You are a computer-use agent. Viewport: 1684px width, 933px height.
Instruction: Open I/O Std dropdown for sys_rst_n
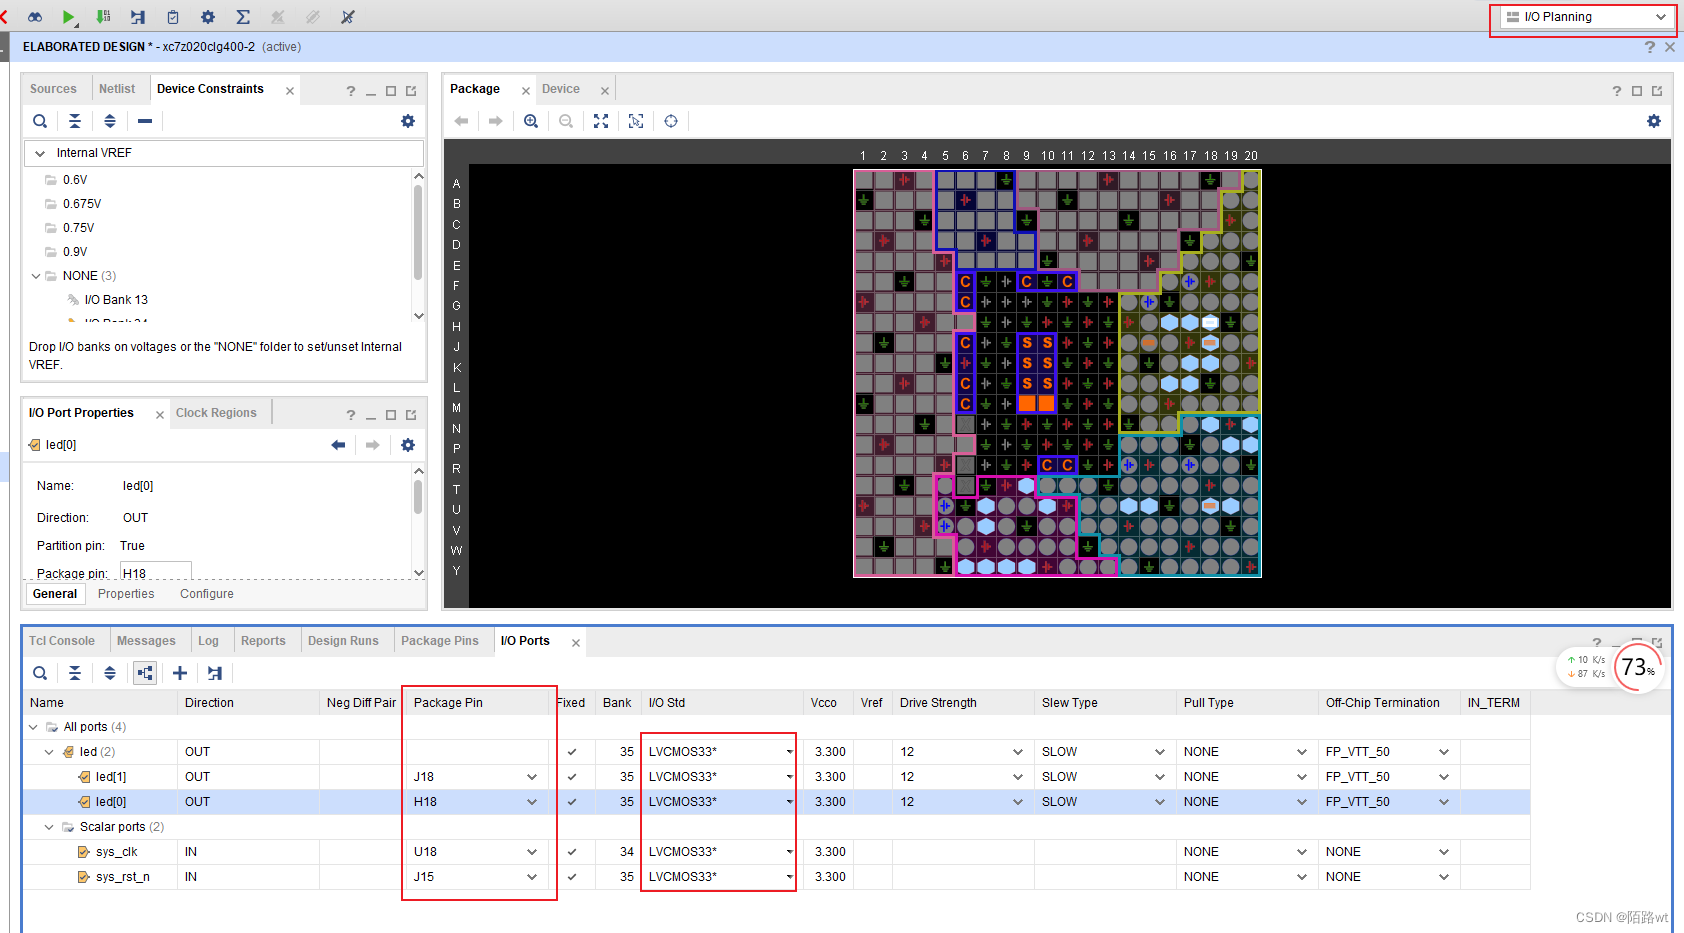click(x=789, y=877)
